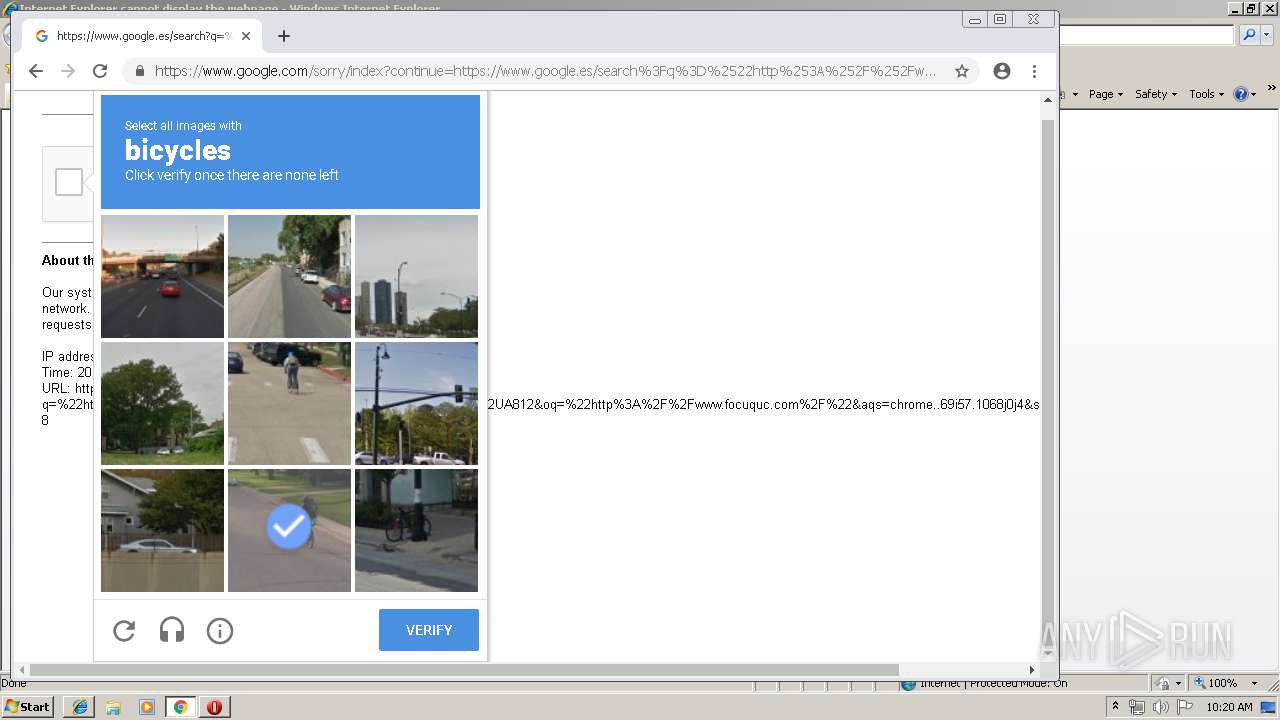Open a new Chrome tab
The width and height of the screenshot is (1280, 720).
(x=284, y=36)
